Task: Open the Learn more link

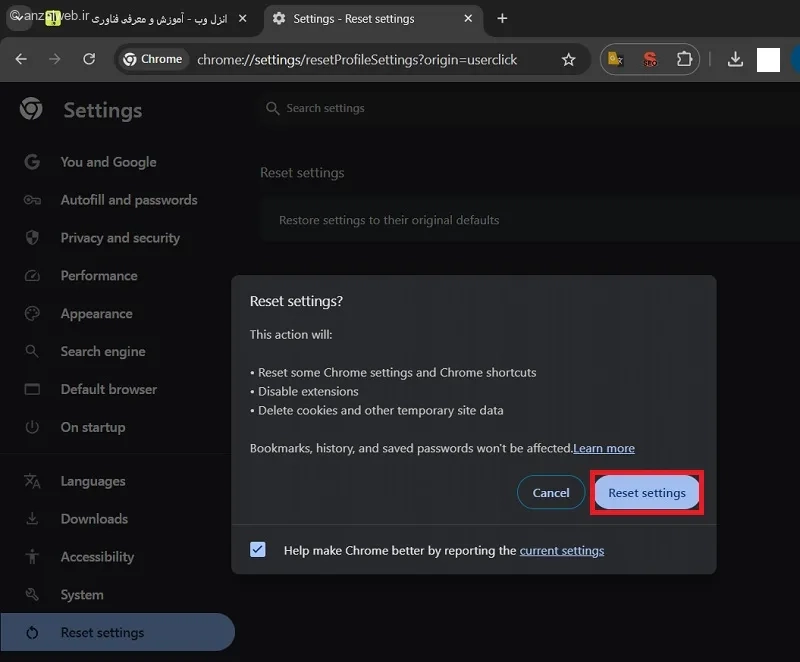Action: tap(604, 448)
